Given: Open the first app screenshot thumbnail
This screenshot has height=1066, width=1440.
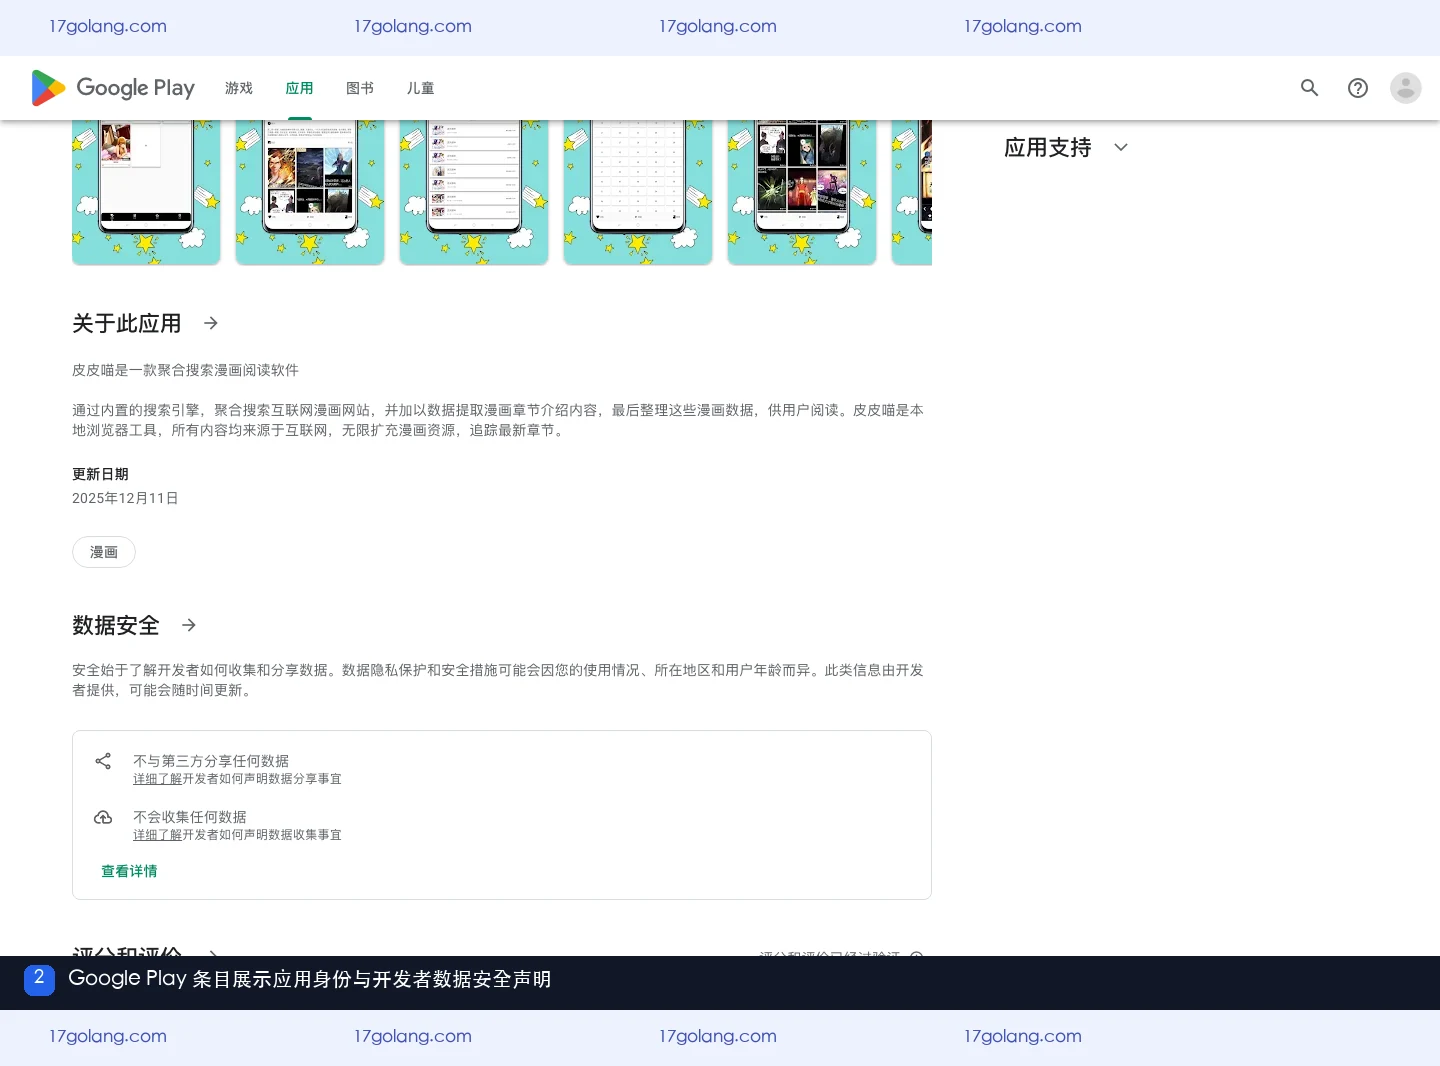Looking at the screenshot, I should (x=146, y=192).
